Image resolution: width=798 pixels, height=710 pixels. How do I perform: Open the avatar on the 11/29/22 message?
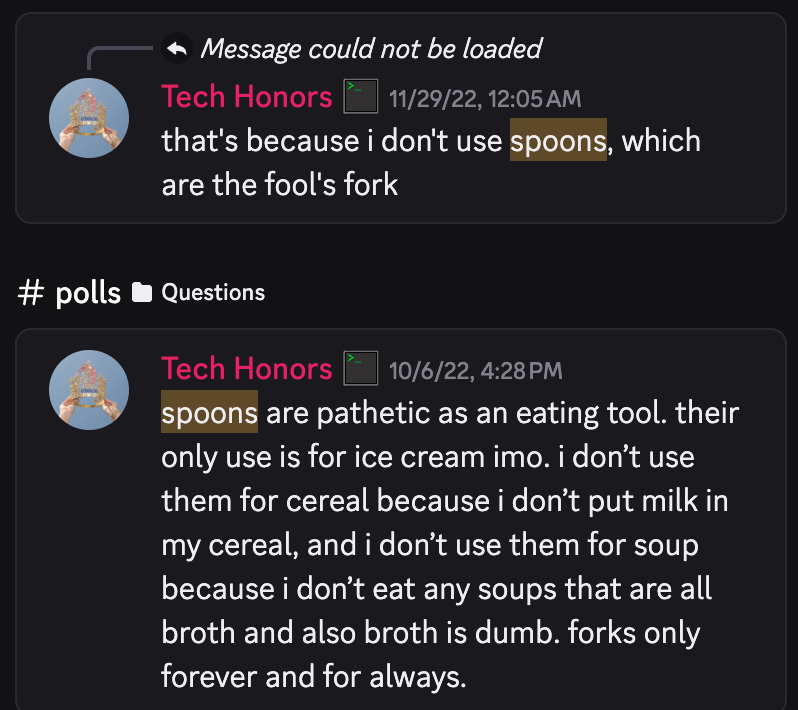89,118
